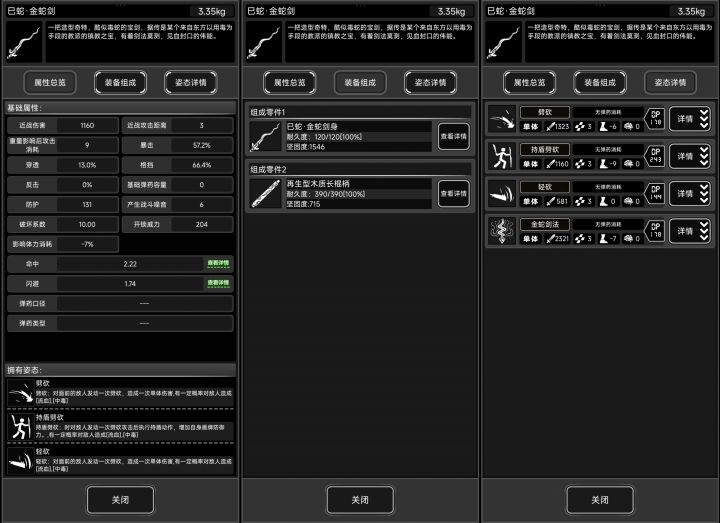This screenshot has height=523, width=720.
Task: Click boot stamina icon showing -6
Action: [x=603, y=126]
